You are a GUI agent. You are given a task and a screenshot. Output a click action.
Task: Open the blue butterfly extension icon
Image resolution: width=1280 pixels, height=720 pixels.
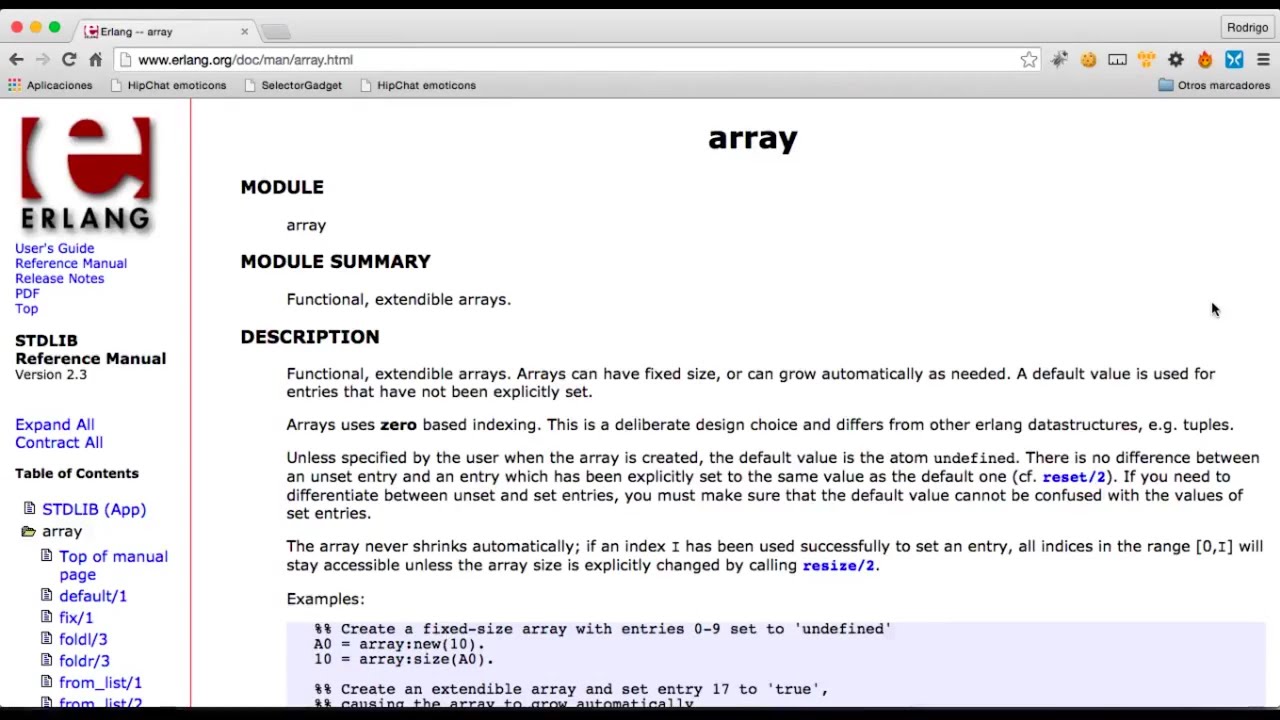(x=1234, y=60)
